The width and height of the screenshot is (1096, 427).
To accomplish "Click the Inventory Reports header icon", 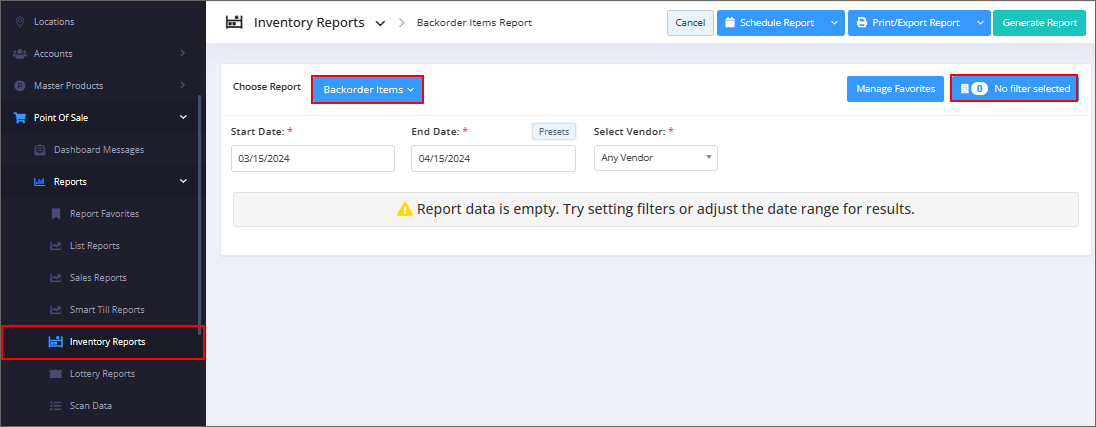I will click(x=233, y=22).
